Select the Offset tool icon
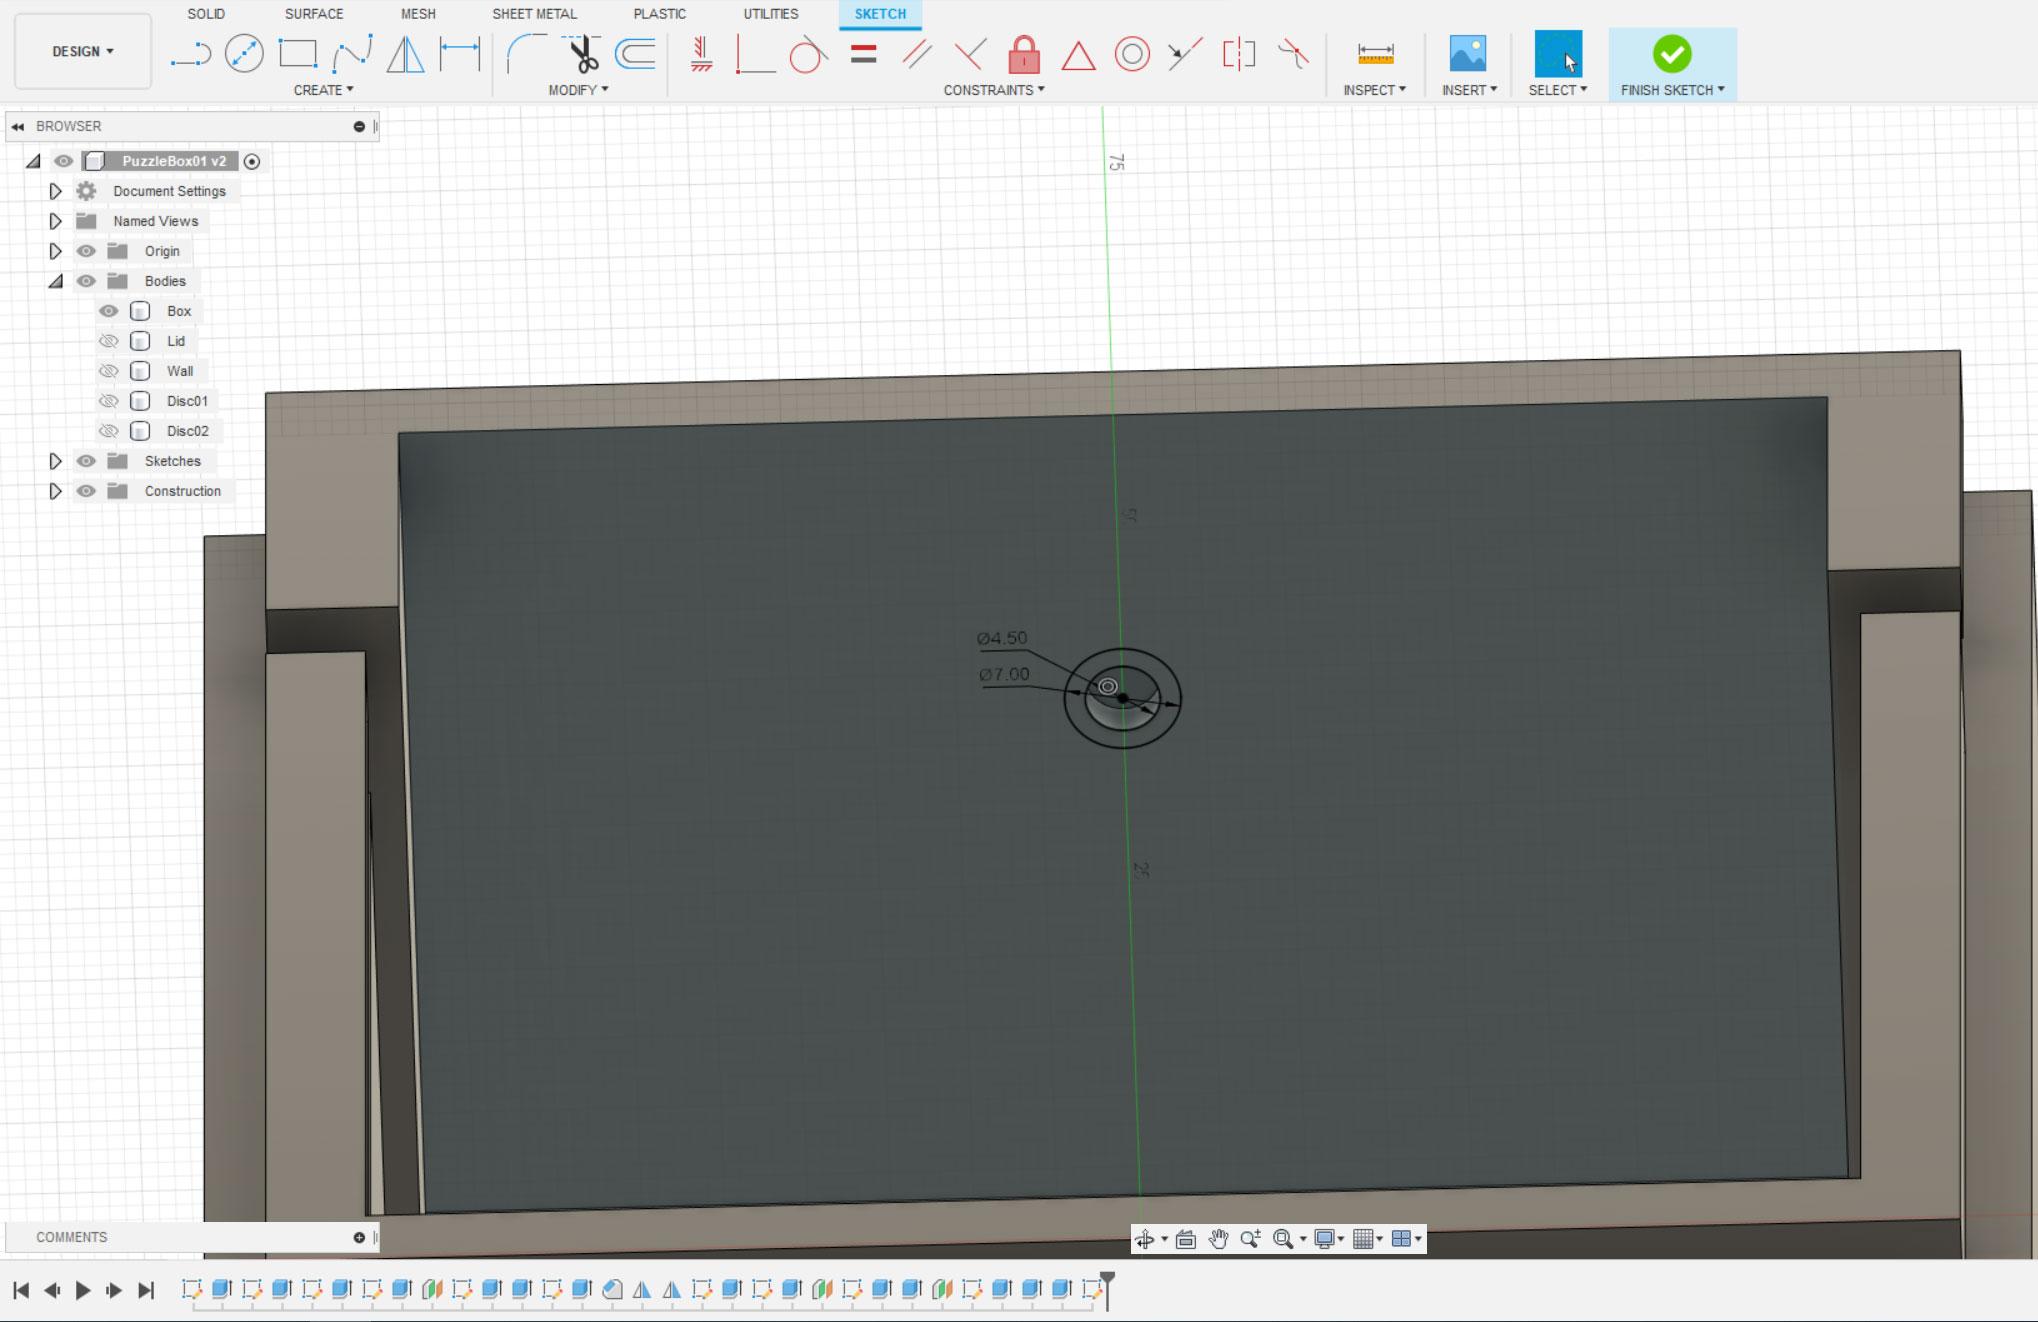 (636, 54)
